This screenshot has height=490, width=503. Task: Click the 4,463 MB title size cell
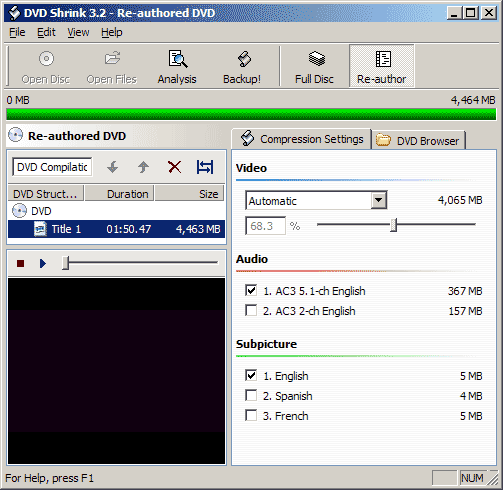(x=198, y=229)
